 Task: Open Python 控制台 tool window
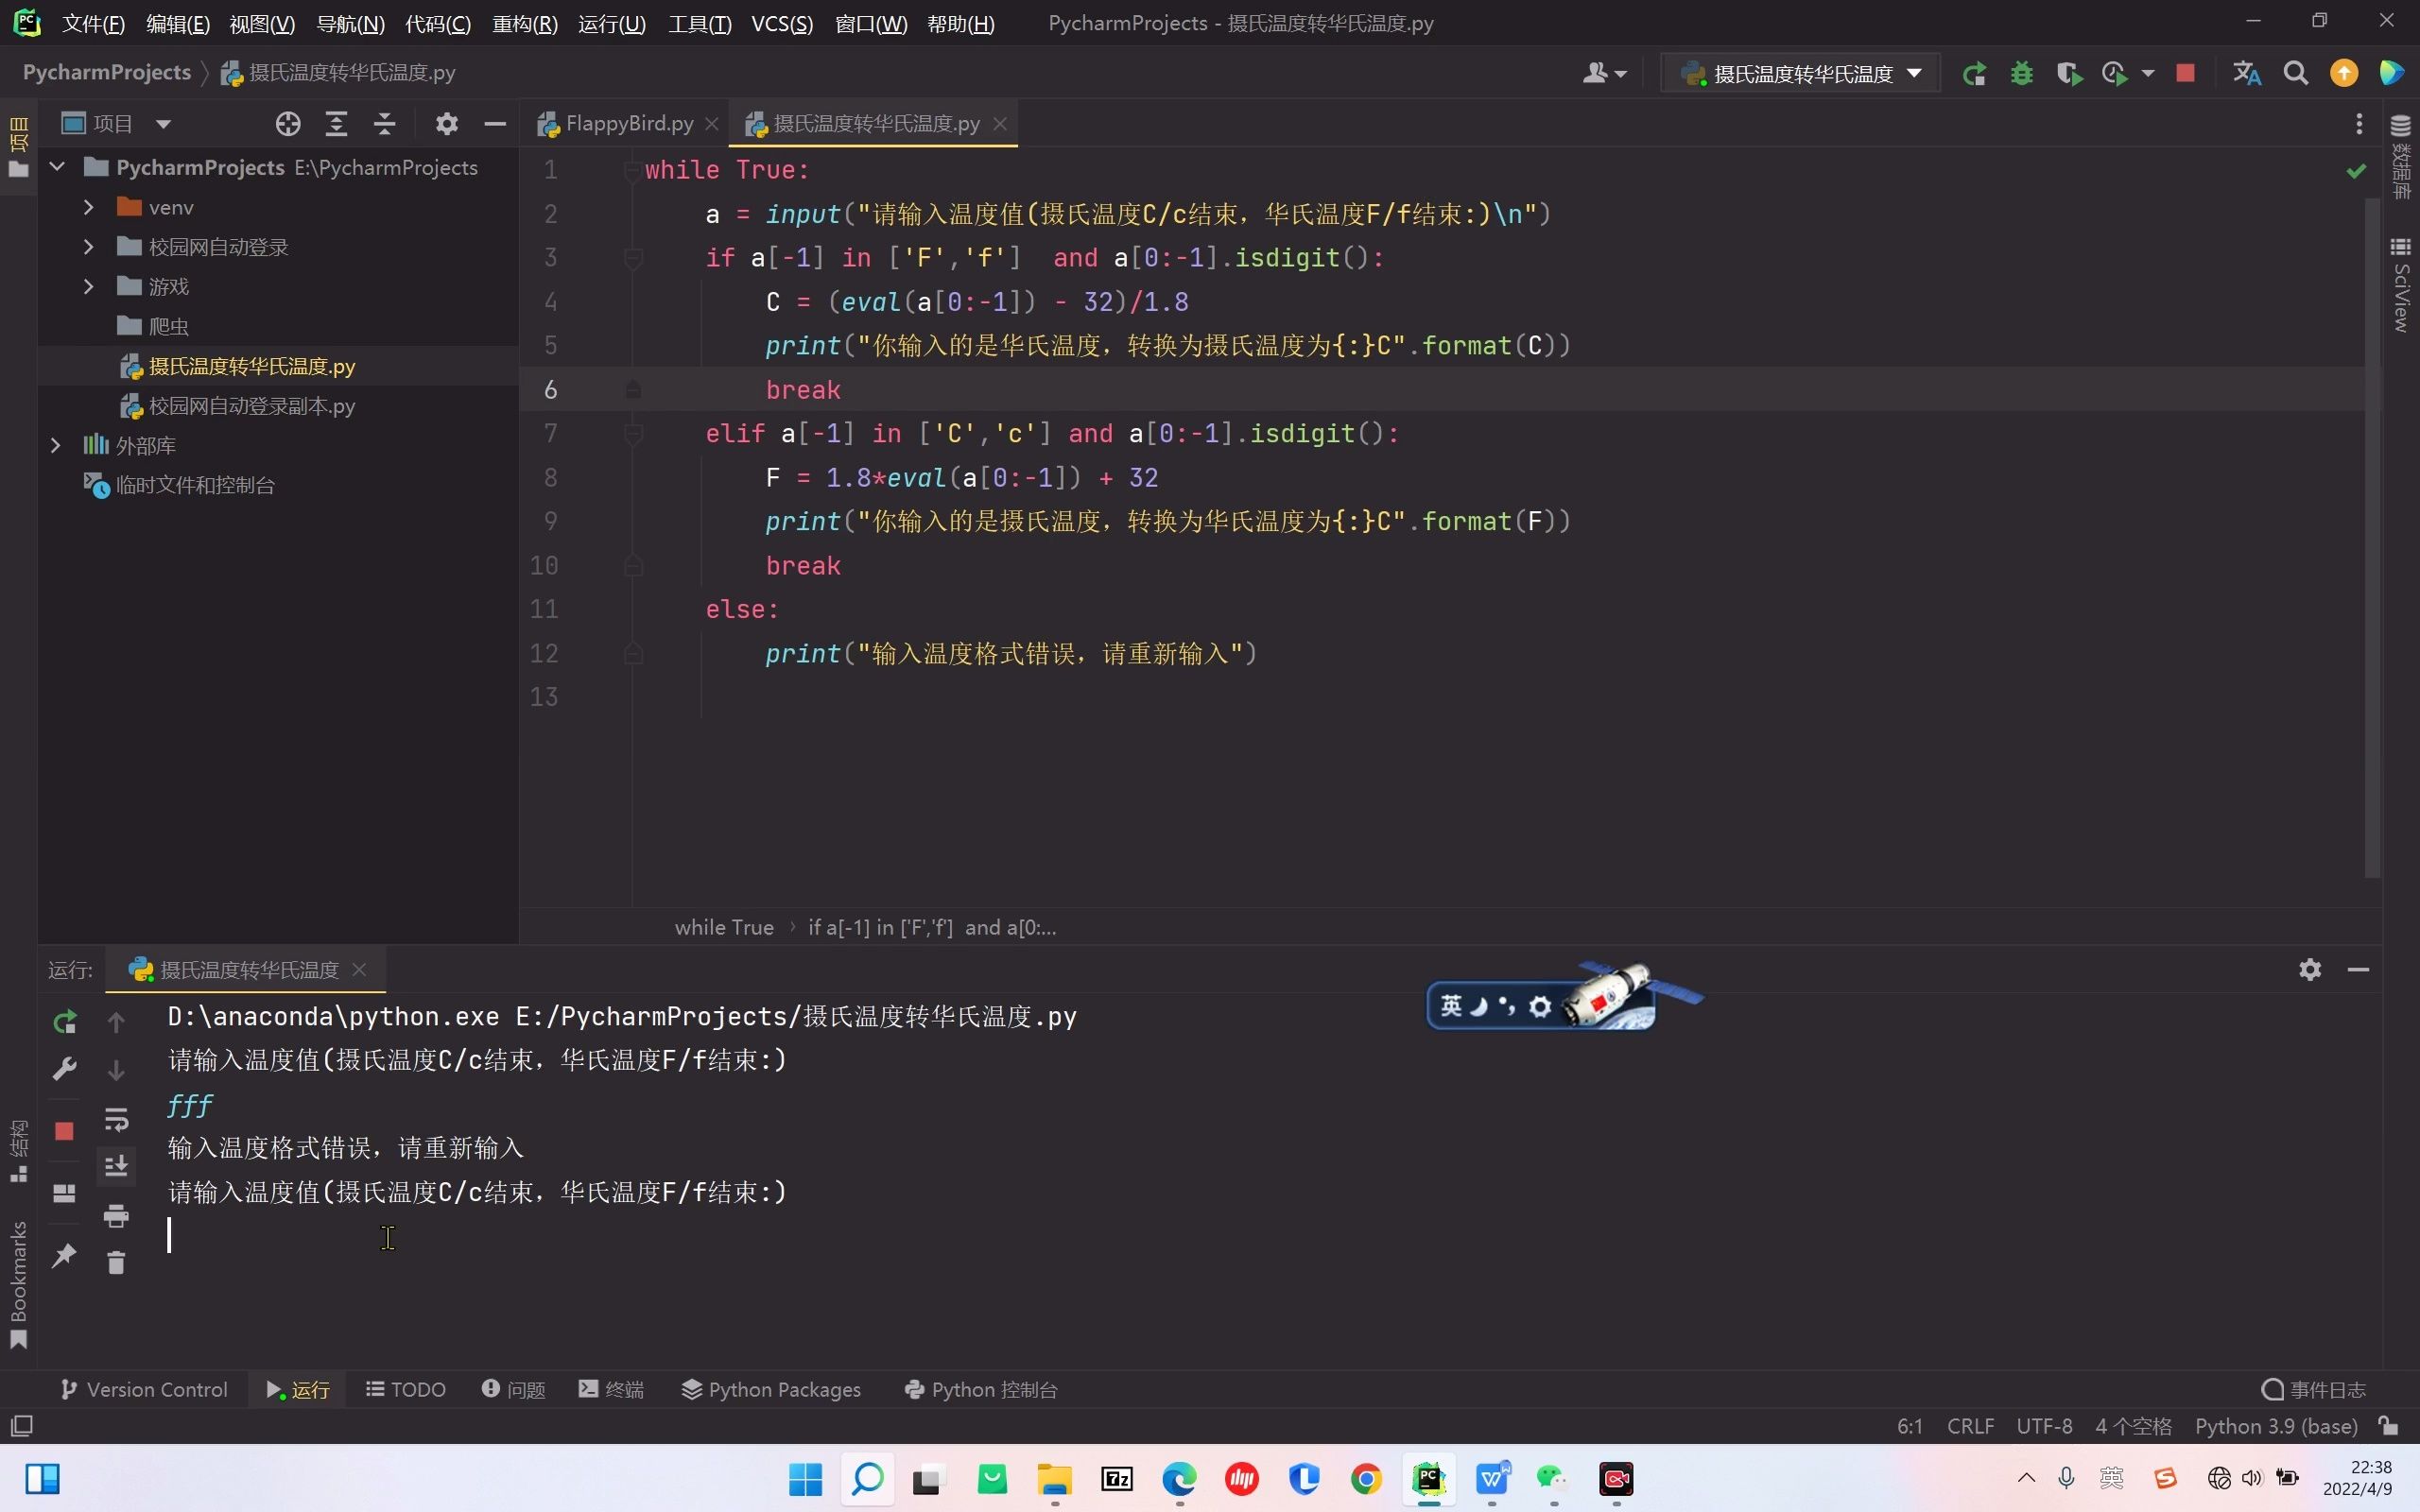point(980,1390)
